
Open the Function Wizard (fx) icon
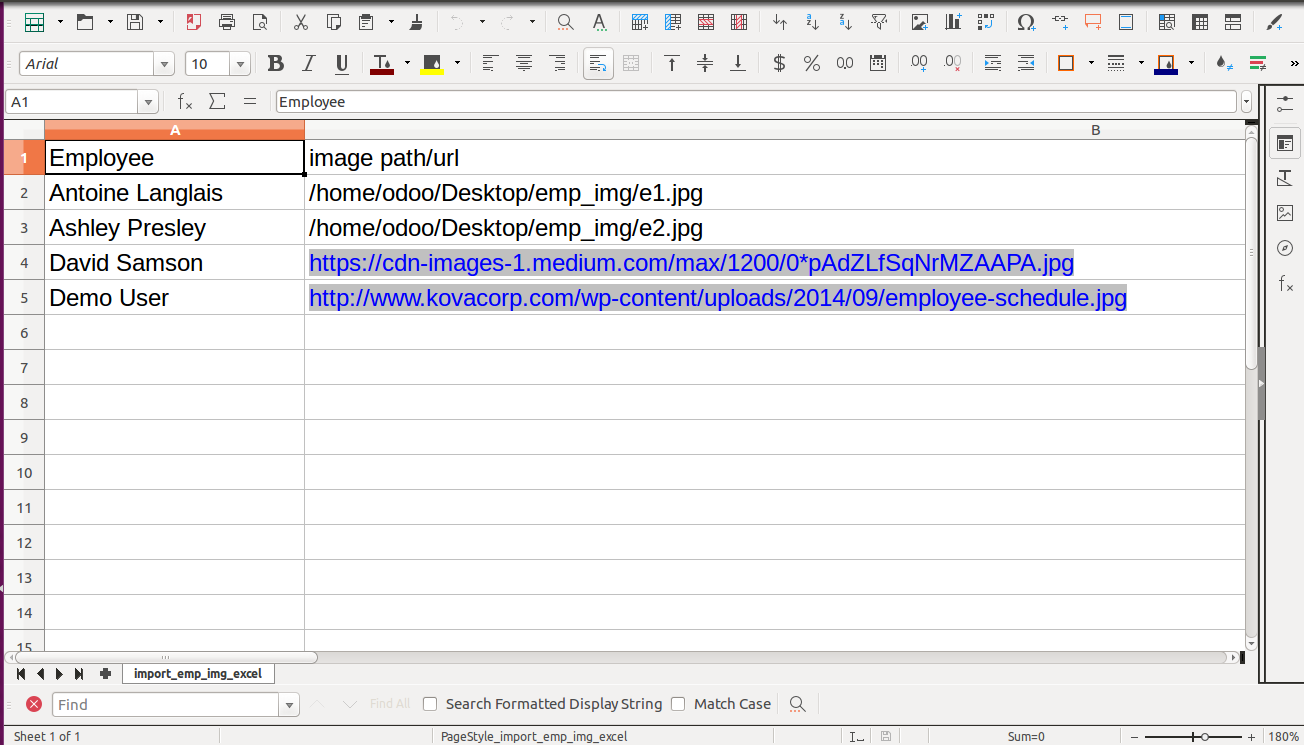(185, 102)
